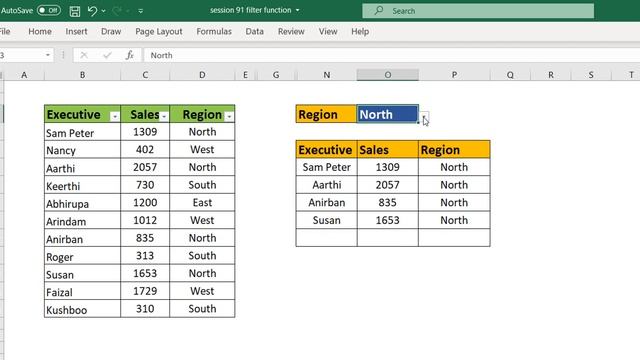The height and width of the screenshot is (360, 640).
Task: Select the blue North selection cell
Action: pos(388,114)
